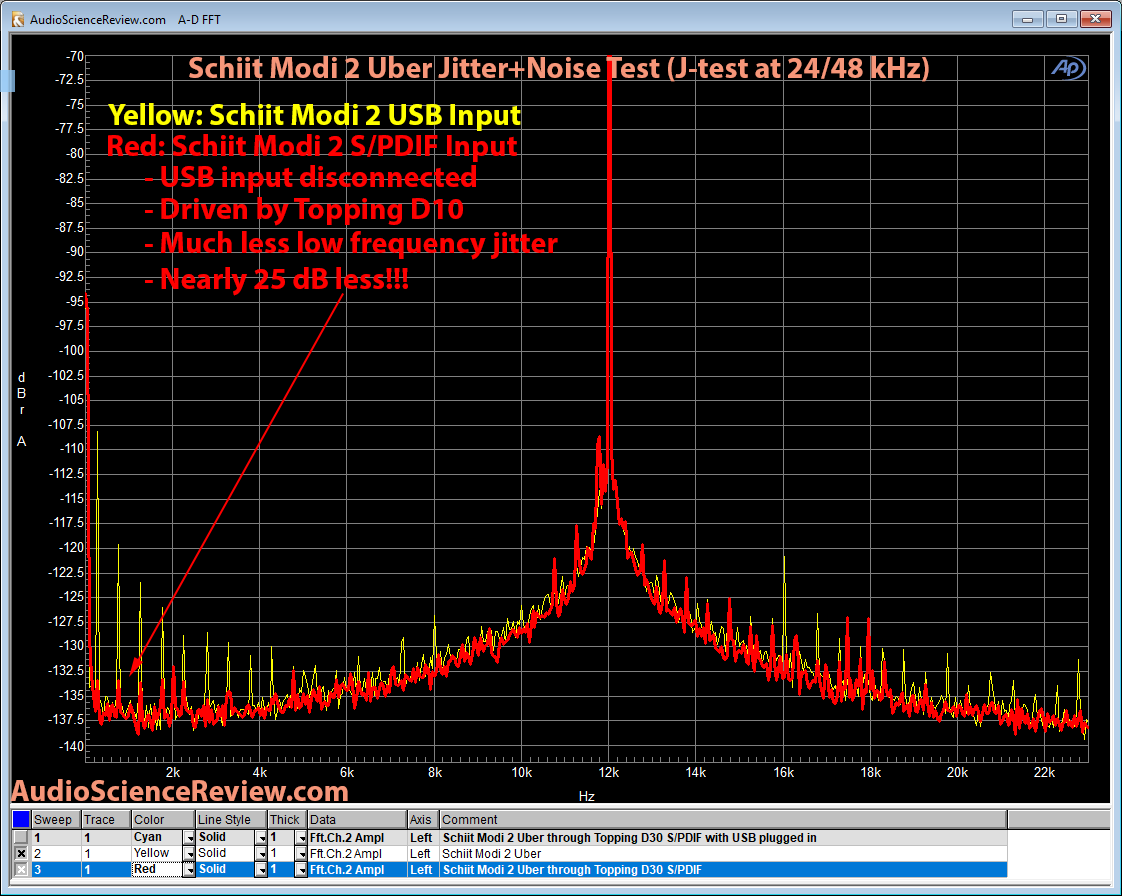
Task: Open the Color dropdown for Yellow row
Action: pos(189,854)
